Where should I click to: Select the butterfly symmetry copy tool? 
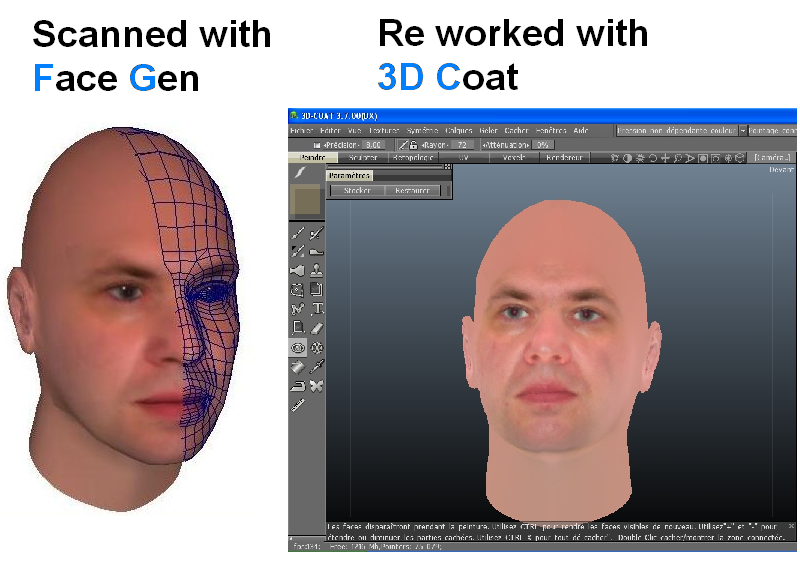pyautogui.click(x=317, y=385)
